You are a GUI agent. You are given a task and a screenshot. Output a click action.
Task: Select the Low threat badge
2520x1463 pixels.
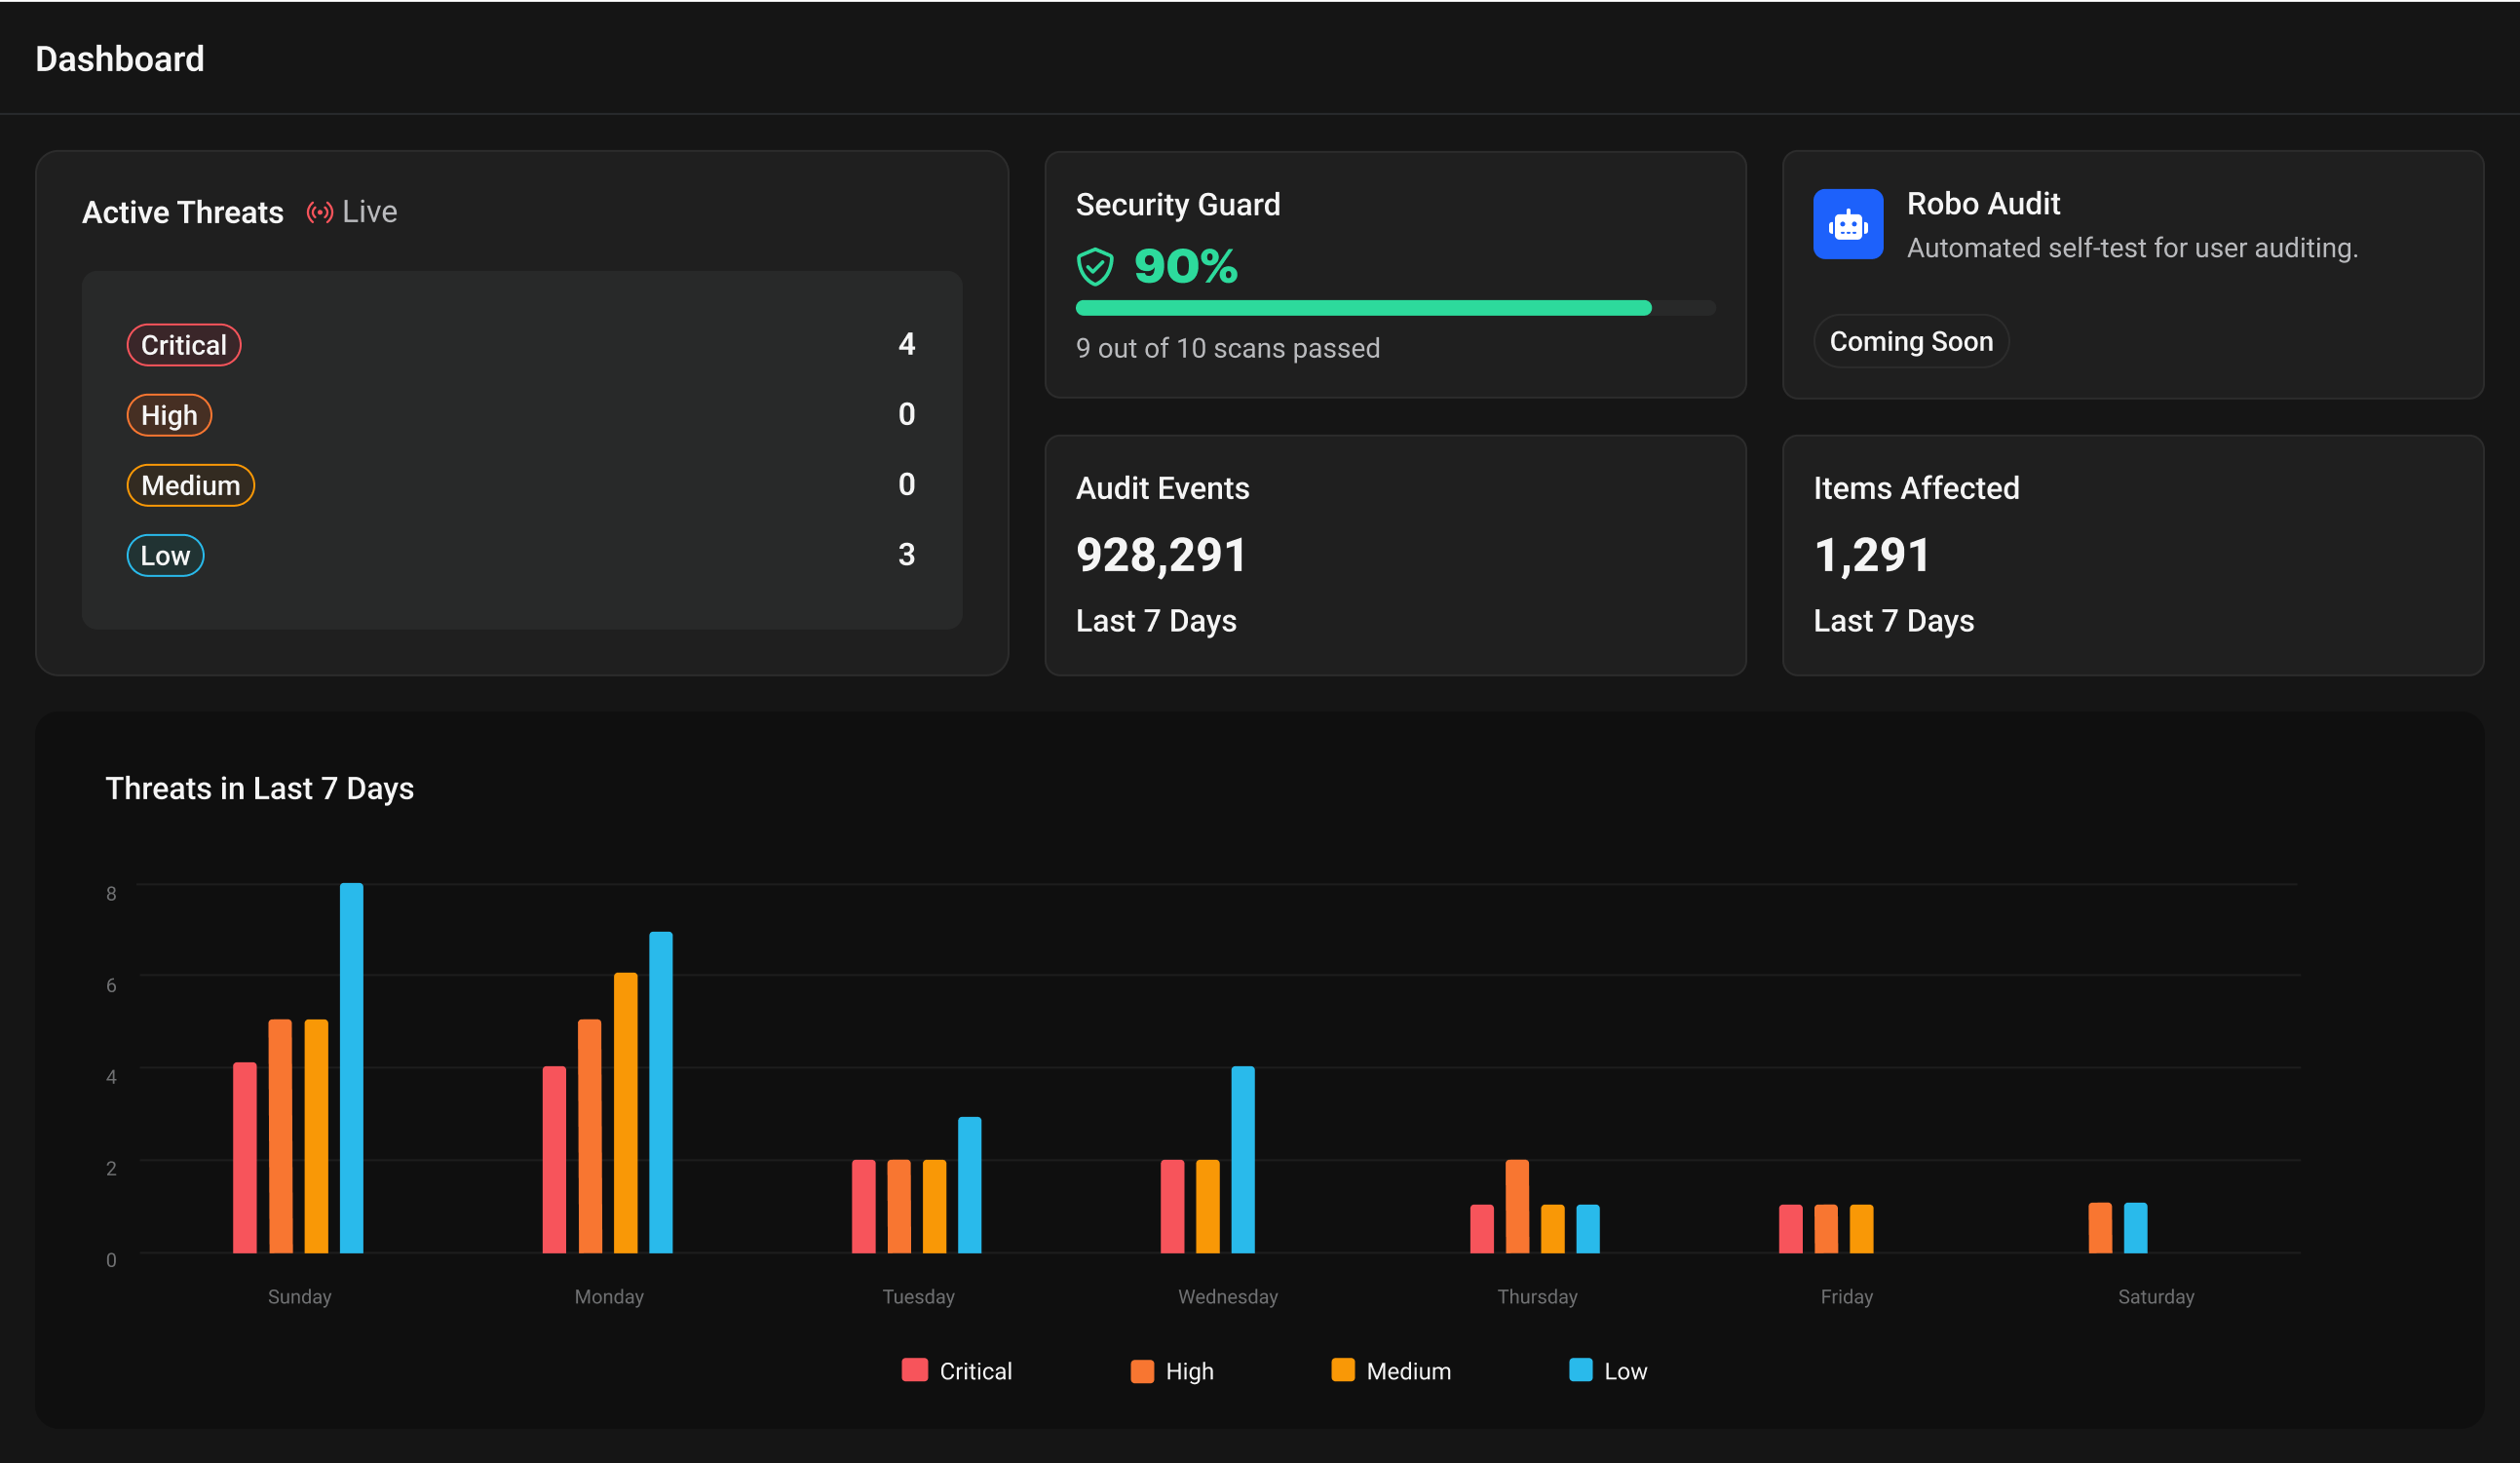click(x=165, y=555)
